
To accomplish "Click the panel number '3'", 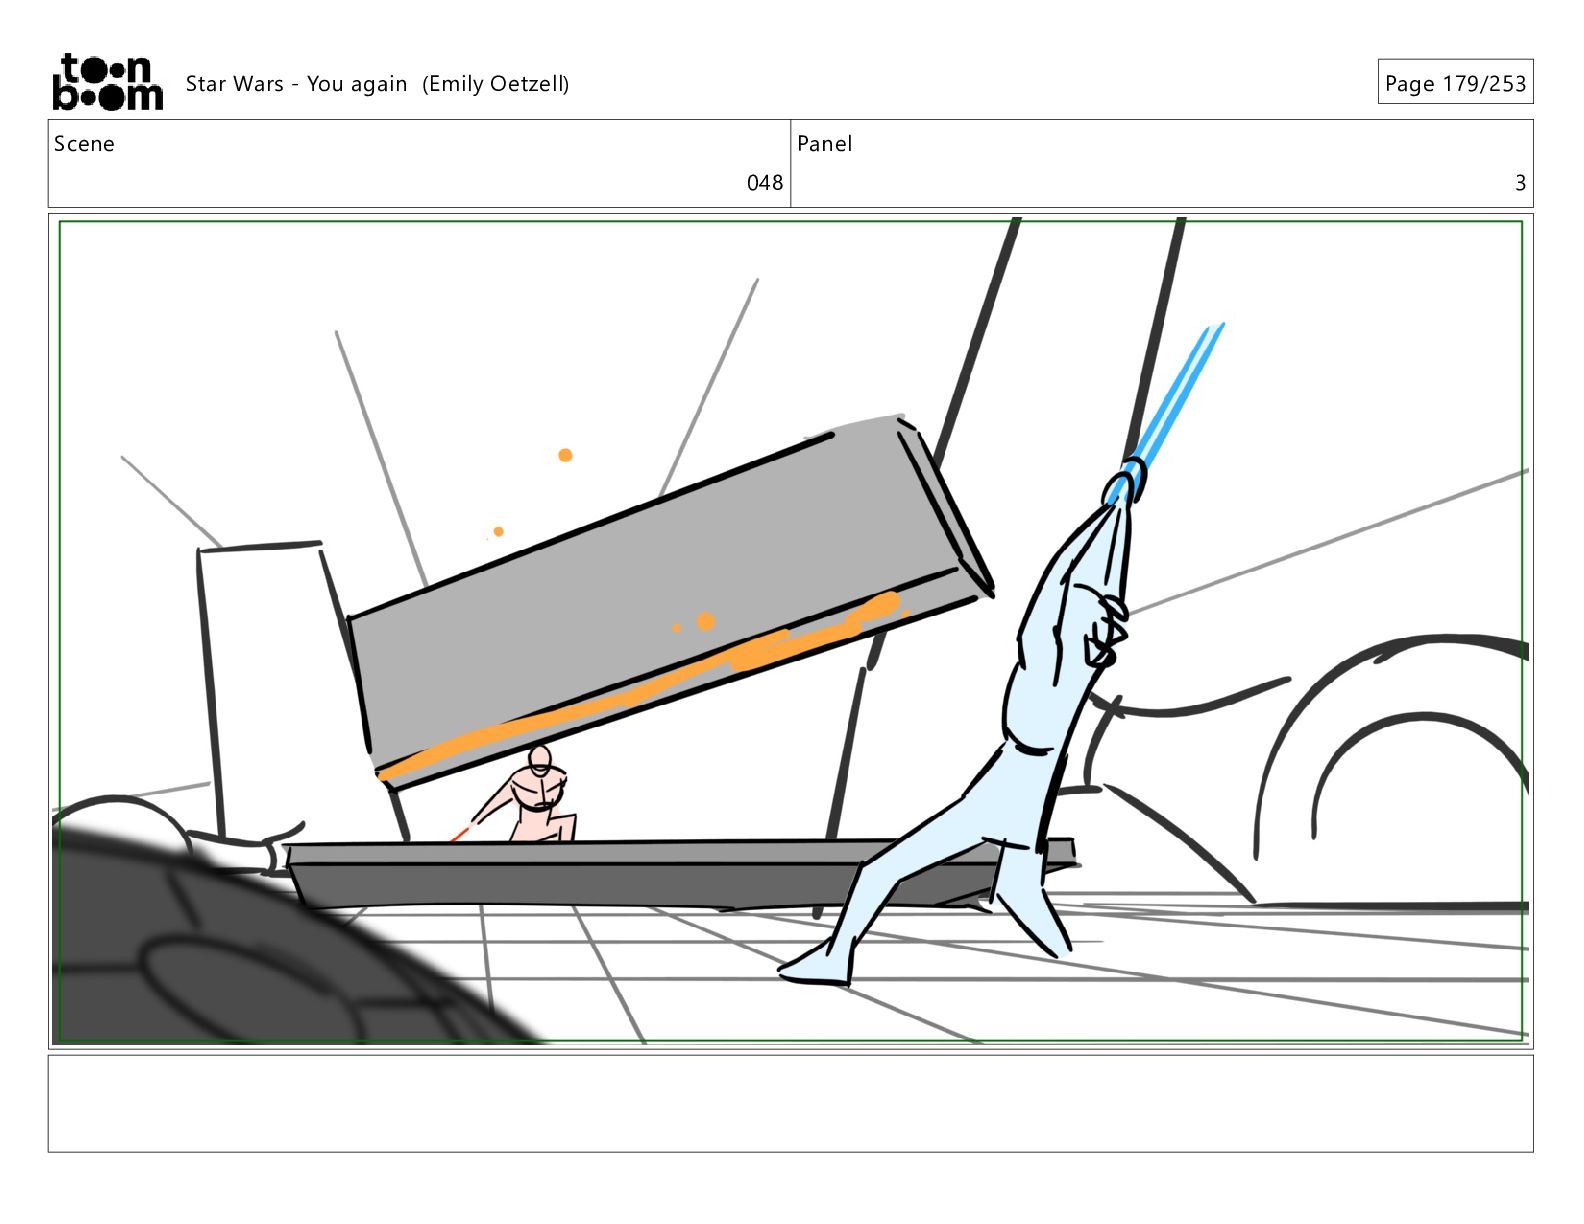I will point(1520,183).
